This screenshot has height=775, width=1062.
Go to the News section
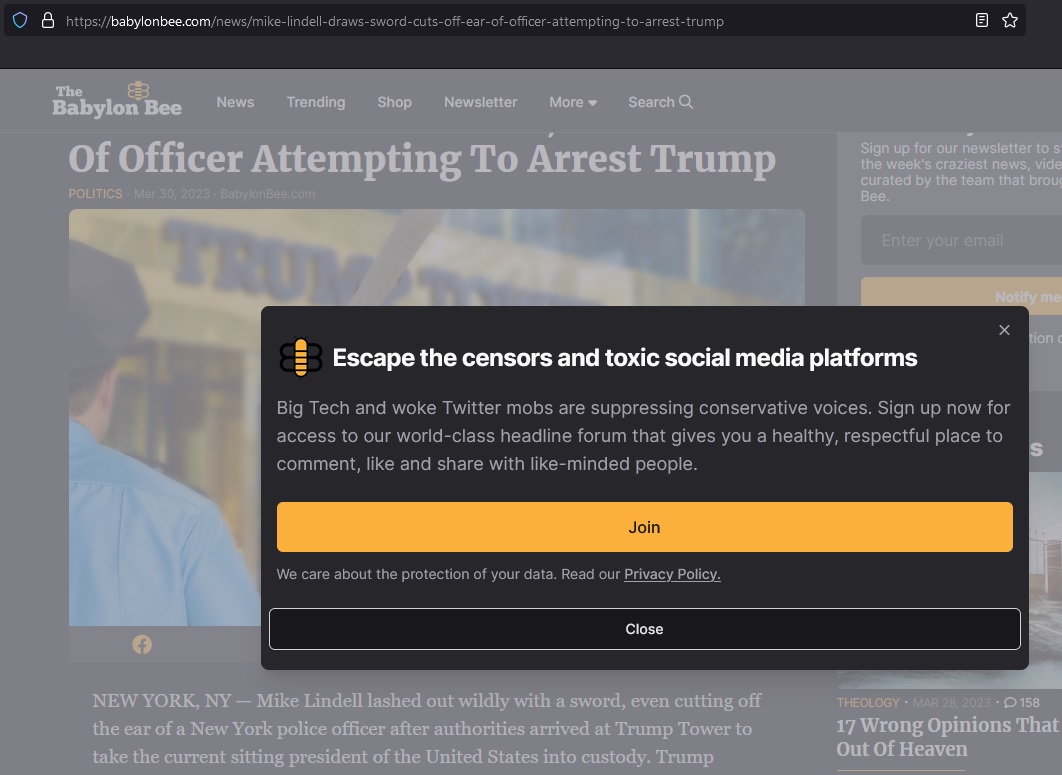pyautogui.click(x=235, y=102)
